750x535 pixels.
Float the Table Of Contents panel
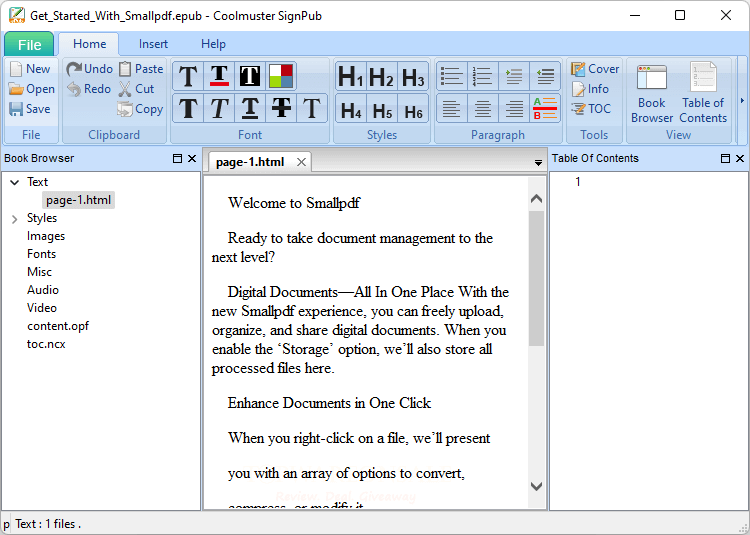726,158
